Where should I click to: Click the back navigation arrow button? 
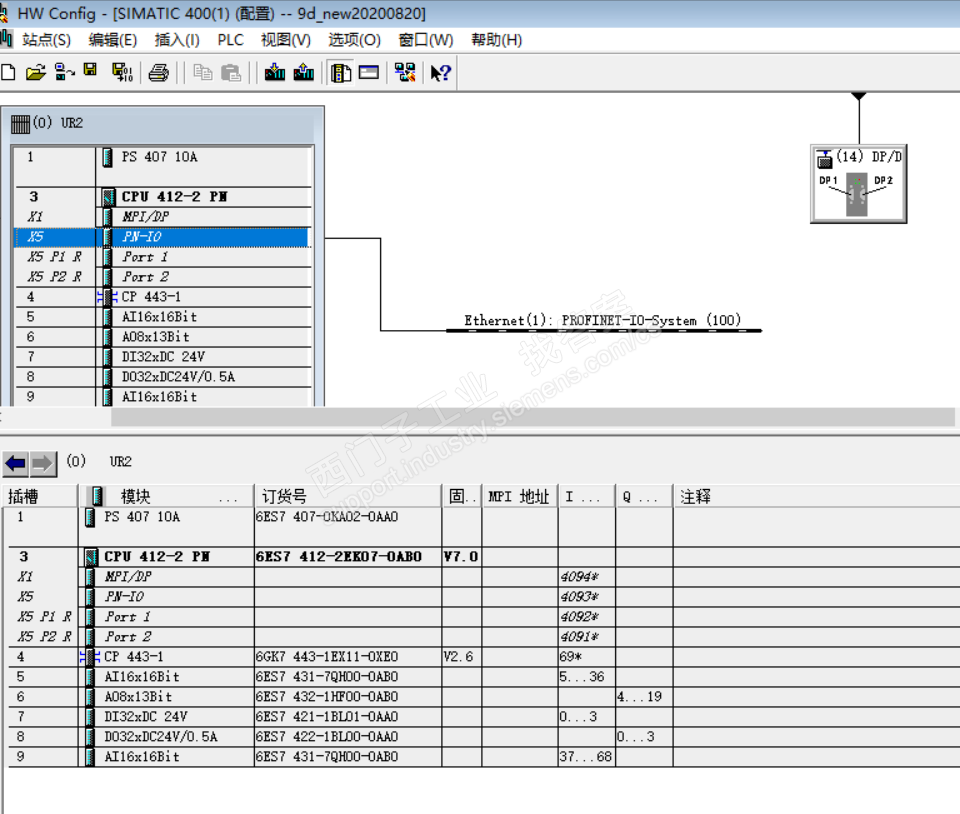point(16,464)
